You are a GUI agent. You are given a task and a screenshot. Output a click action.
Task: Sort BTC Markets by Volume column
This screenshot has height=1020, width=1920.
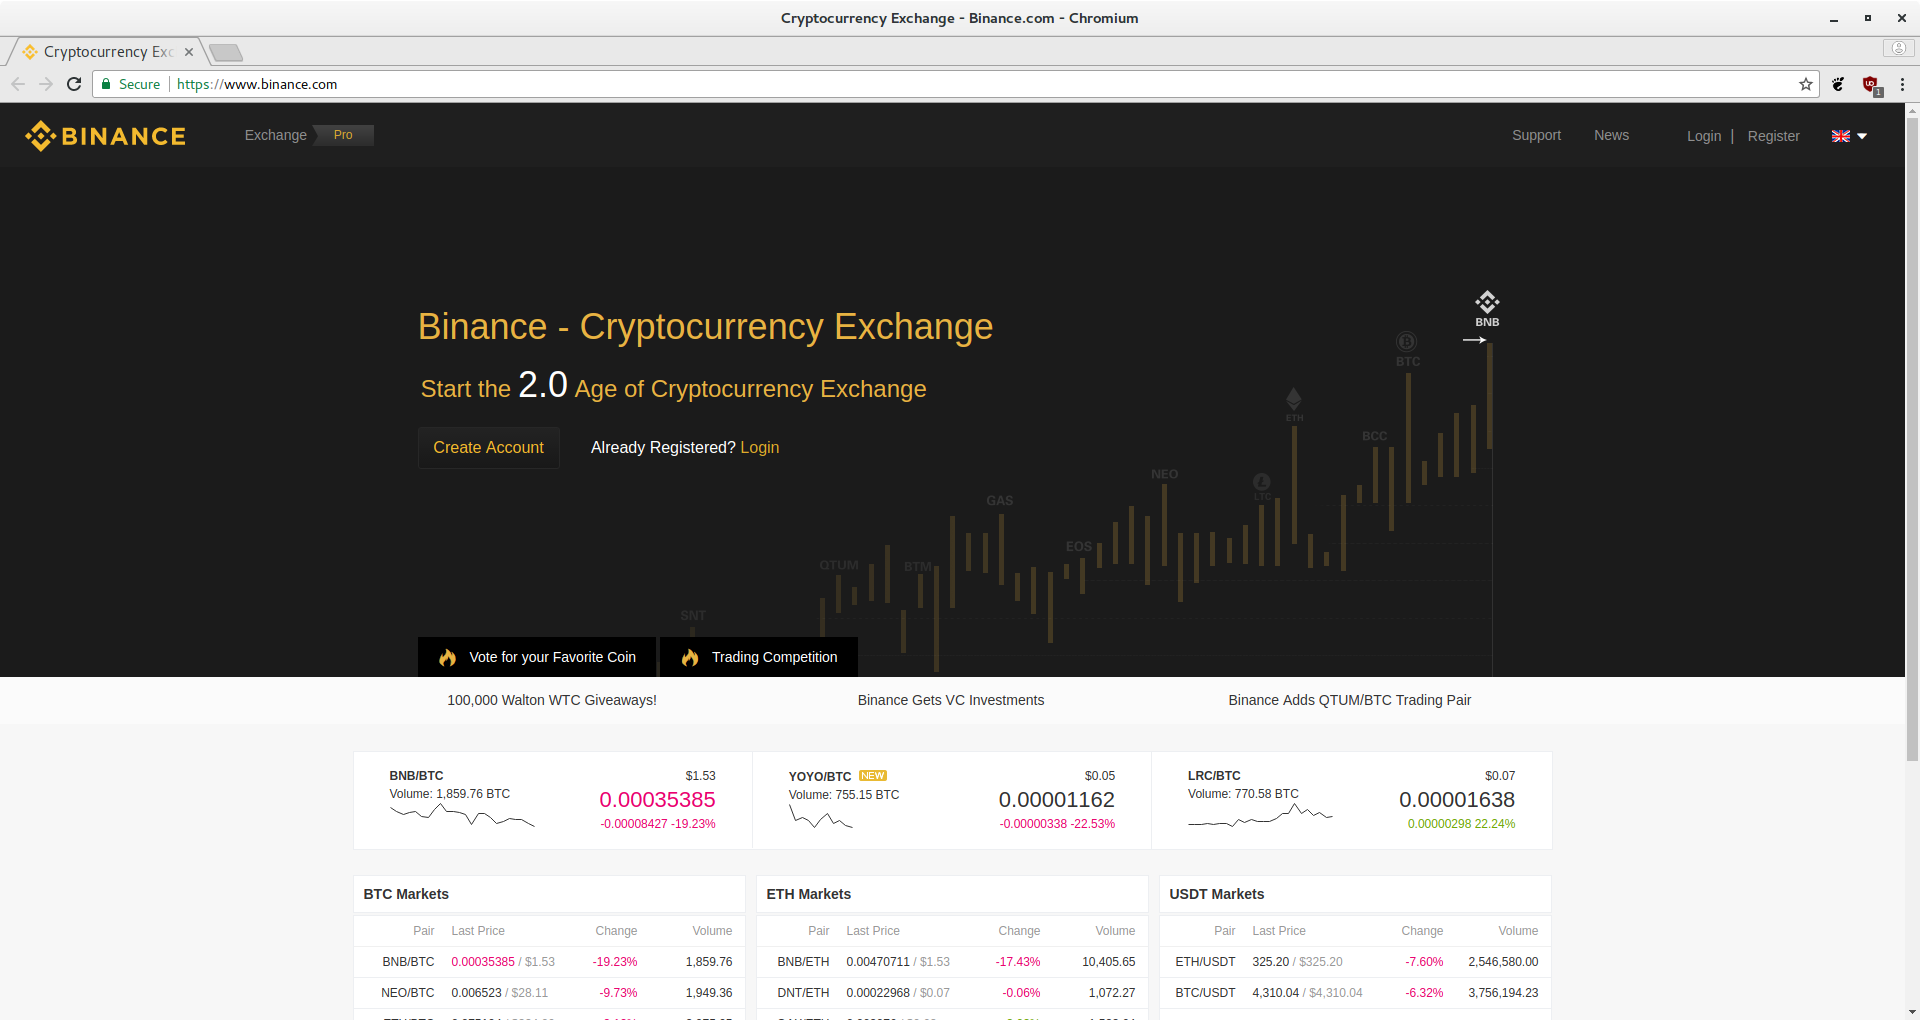pyautogui.click(x=712, y=931)
